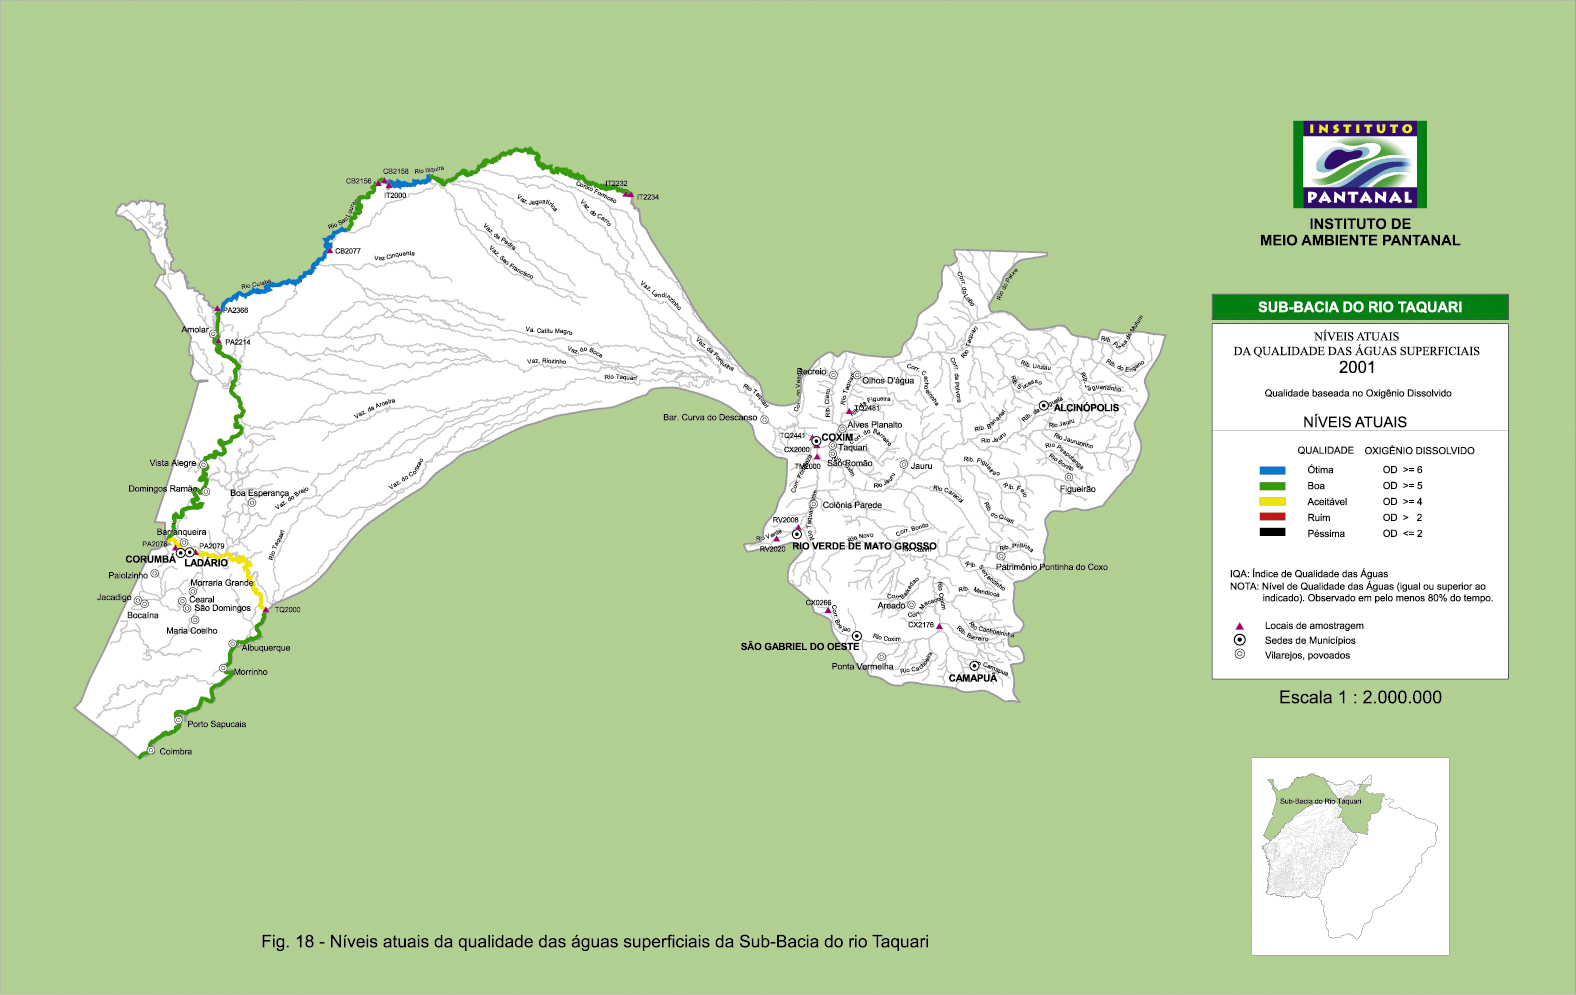
Task: Select the São Gabriel do Oeste marker
Action: click(856, 636)
